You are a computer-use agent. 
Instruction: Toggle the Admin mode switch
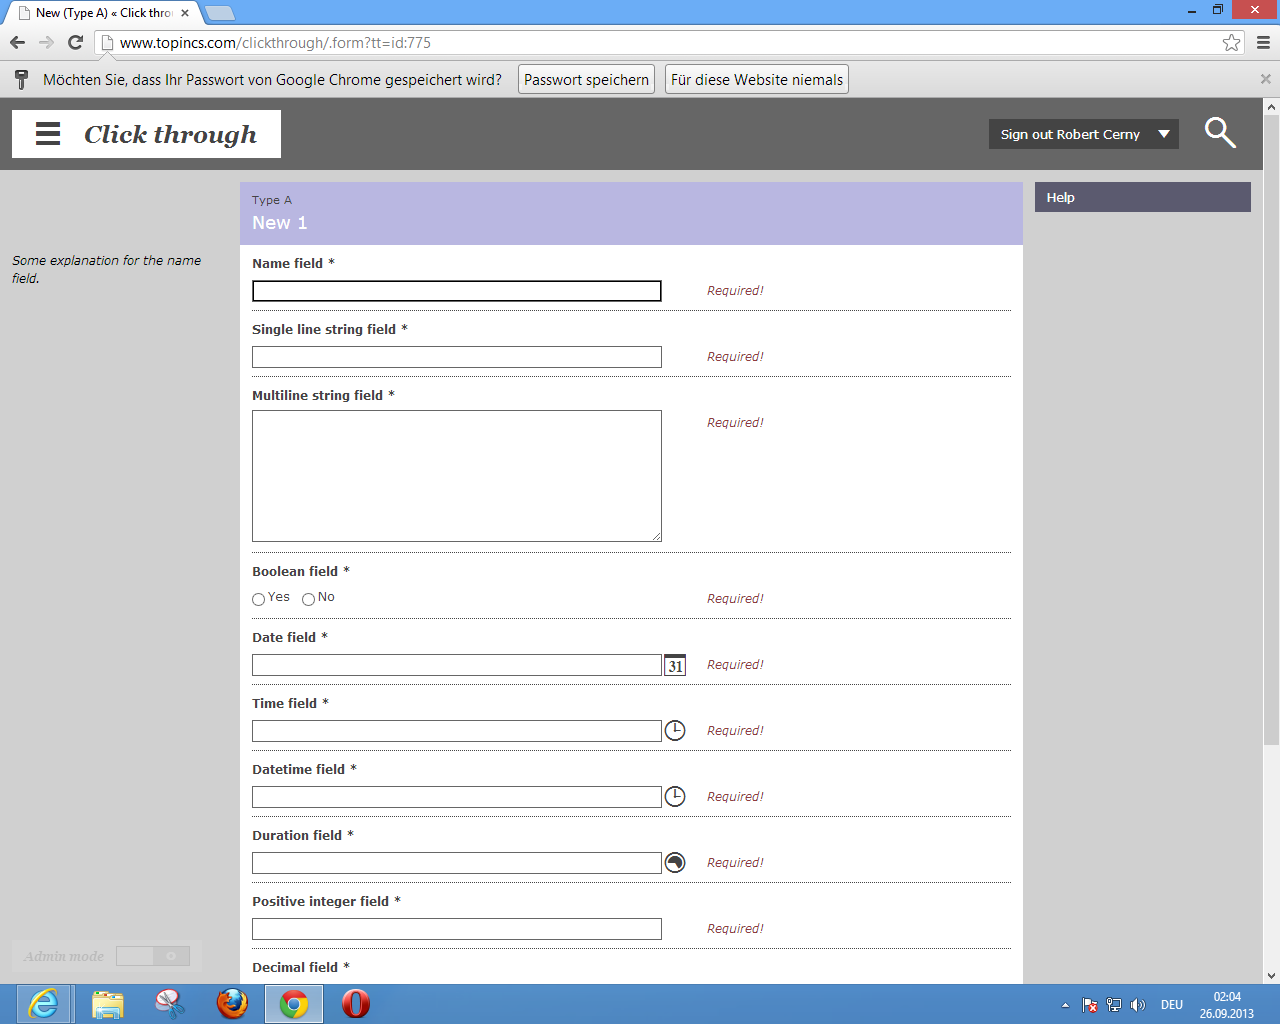[153, 957]
